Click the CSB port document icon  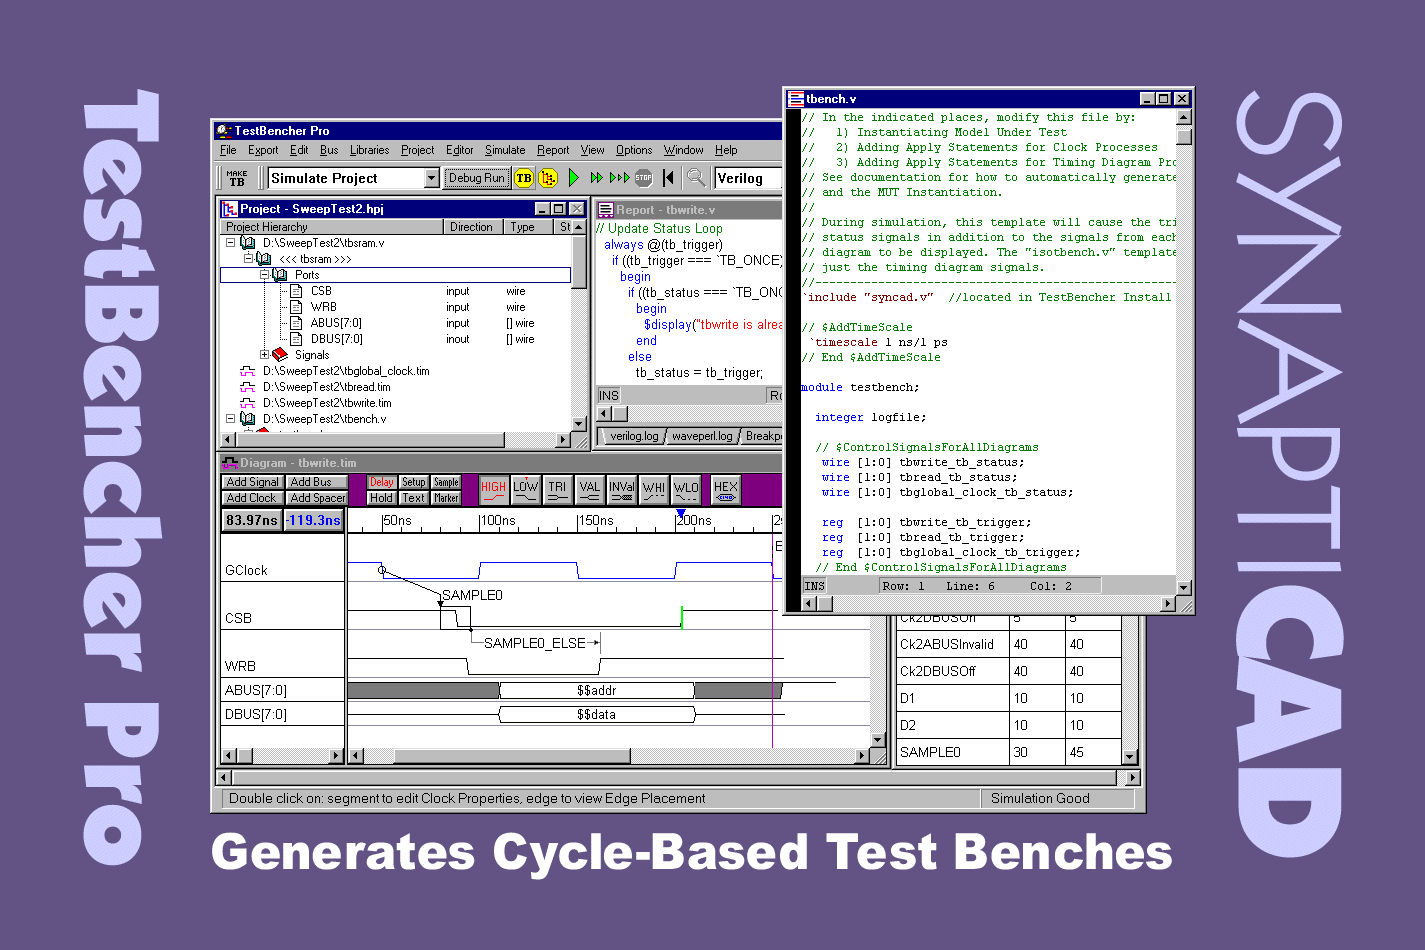tap(296, 291)
